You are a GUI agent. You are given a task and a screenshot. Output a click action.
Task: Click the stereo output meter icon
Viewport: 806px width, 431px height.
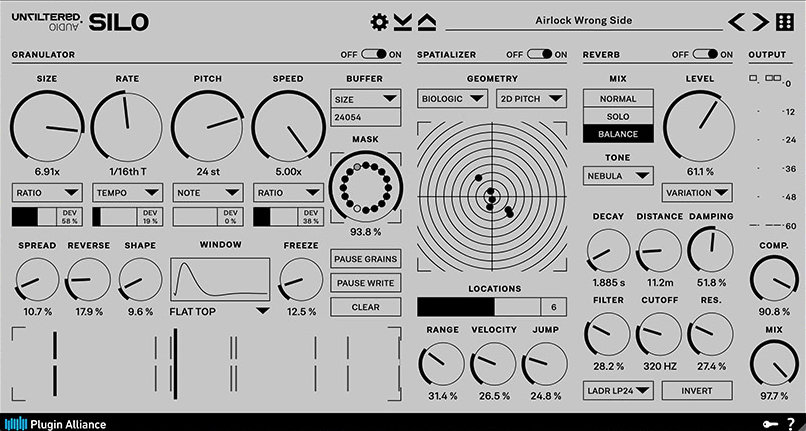pyautogui.click(x=773, y=78)
